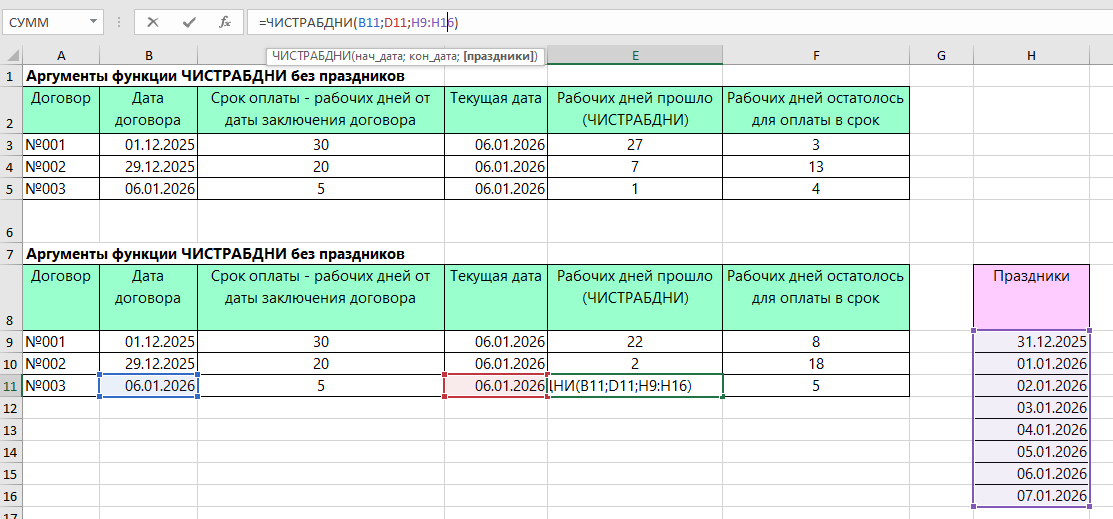Click into the formula bar text
This screenshot has height=519, width=1113.
(x=358, y=23)
